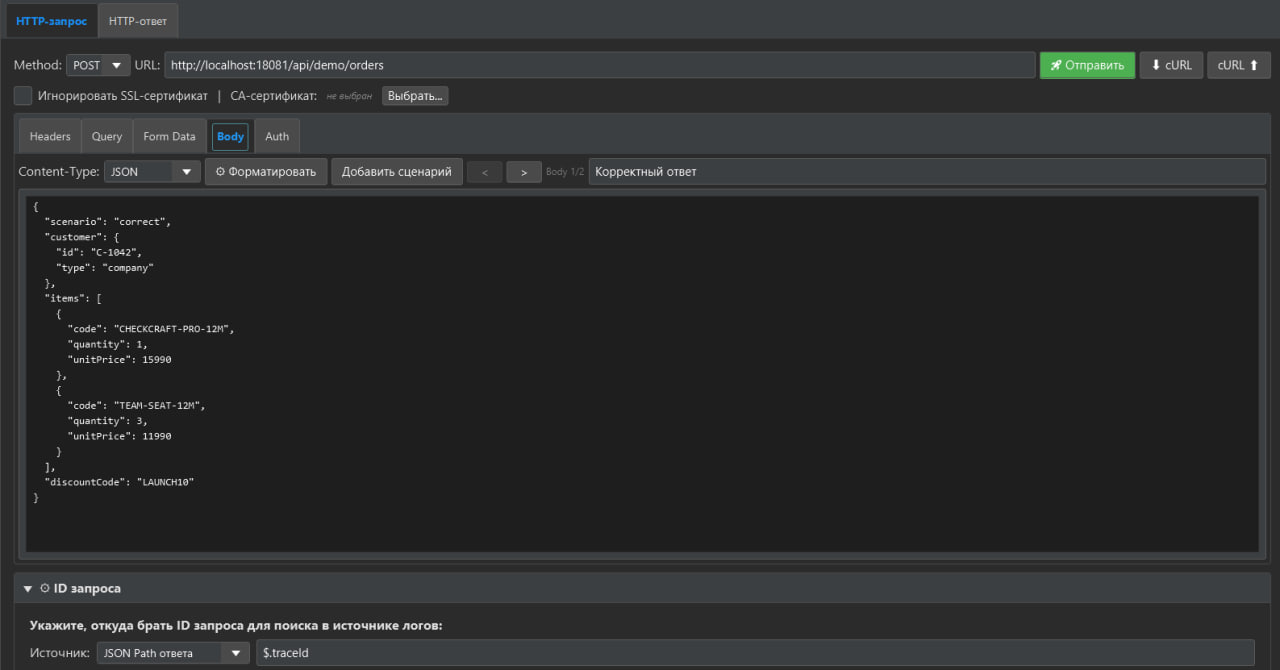1280x670 pixels.
Task: Click the Body 1/2 counter label
Action: (x=565, y=172)
